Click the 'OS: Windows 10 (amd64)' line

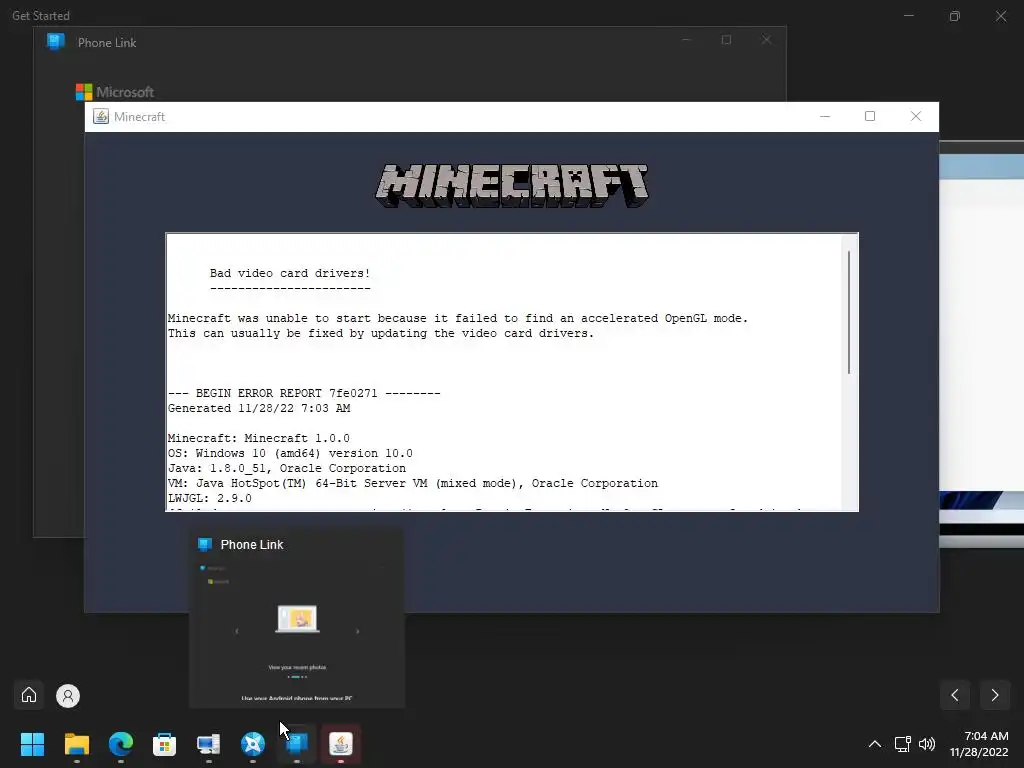[x=290, y=453]
